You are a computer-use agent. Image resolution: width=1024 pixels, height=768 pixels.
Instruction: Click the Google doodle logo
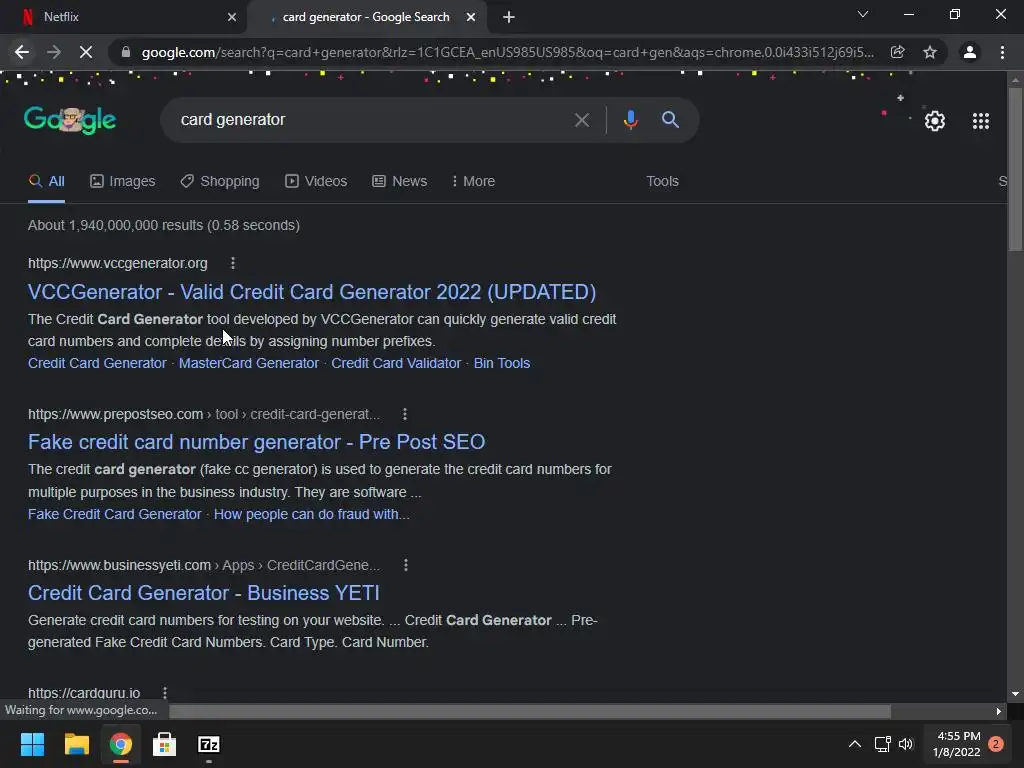click(x=70, y=120)
